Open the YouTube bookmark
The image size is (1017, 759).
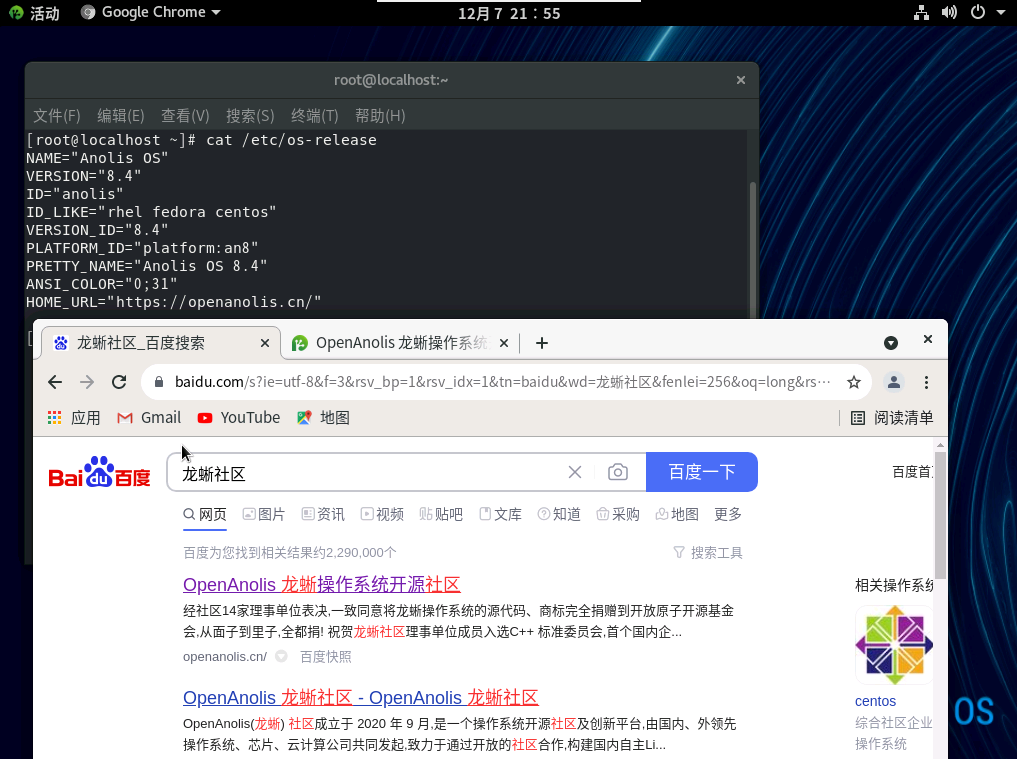(x=238, y=418)
